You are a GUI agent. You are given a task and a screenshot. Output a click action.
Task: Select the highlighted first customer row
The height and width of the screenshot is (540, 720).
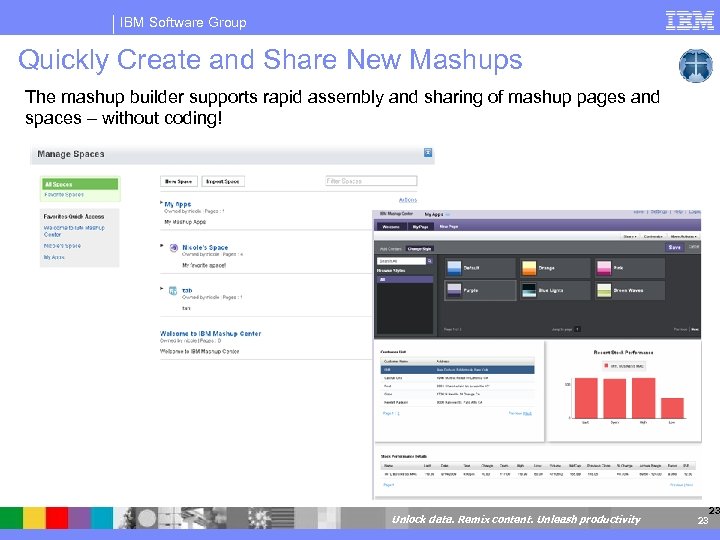coord(457,369)
